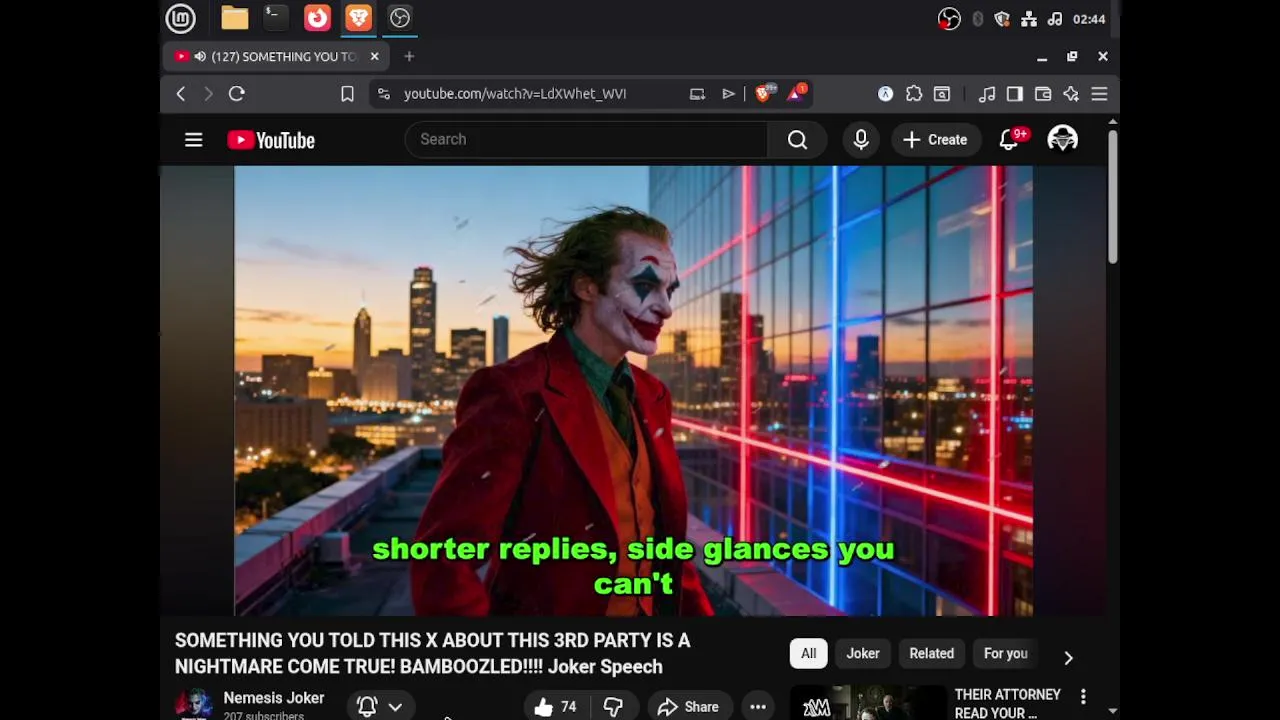Show the calendar from the 02:44 clock
Screen dimensions: 1280x720
tap(1089, 19)
